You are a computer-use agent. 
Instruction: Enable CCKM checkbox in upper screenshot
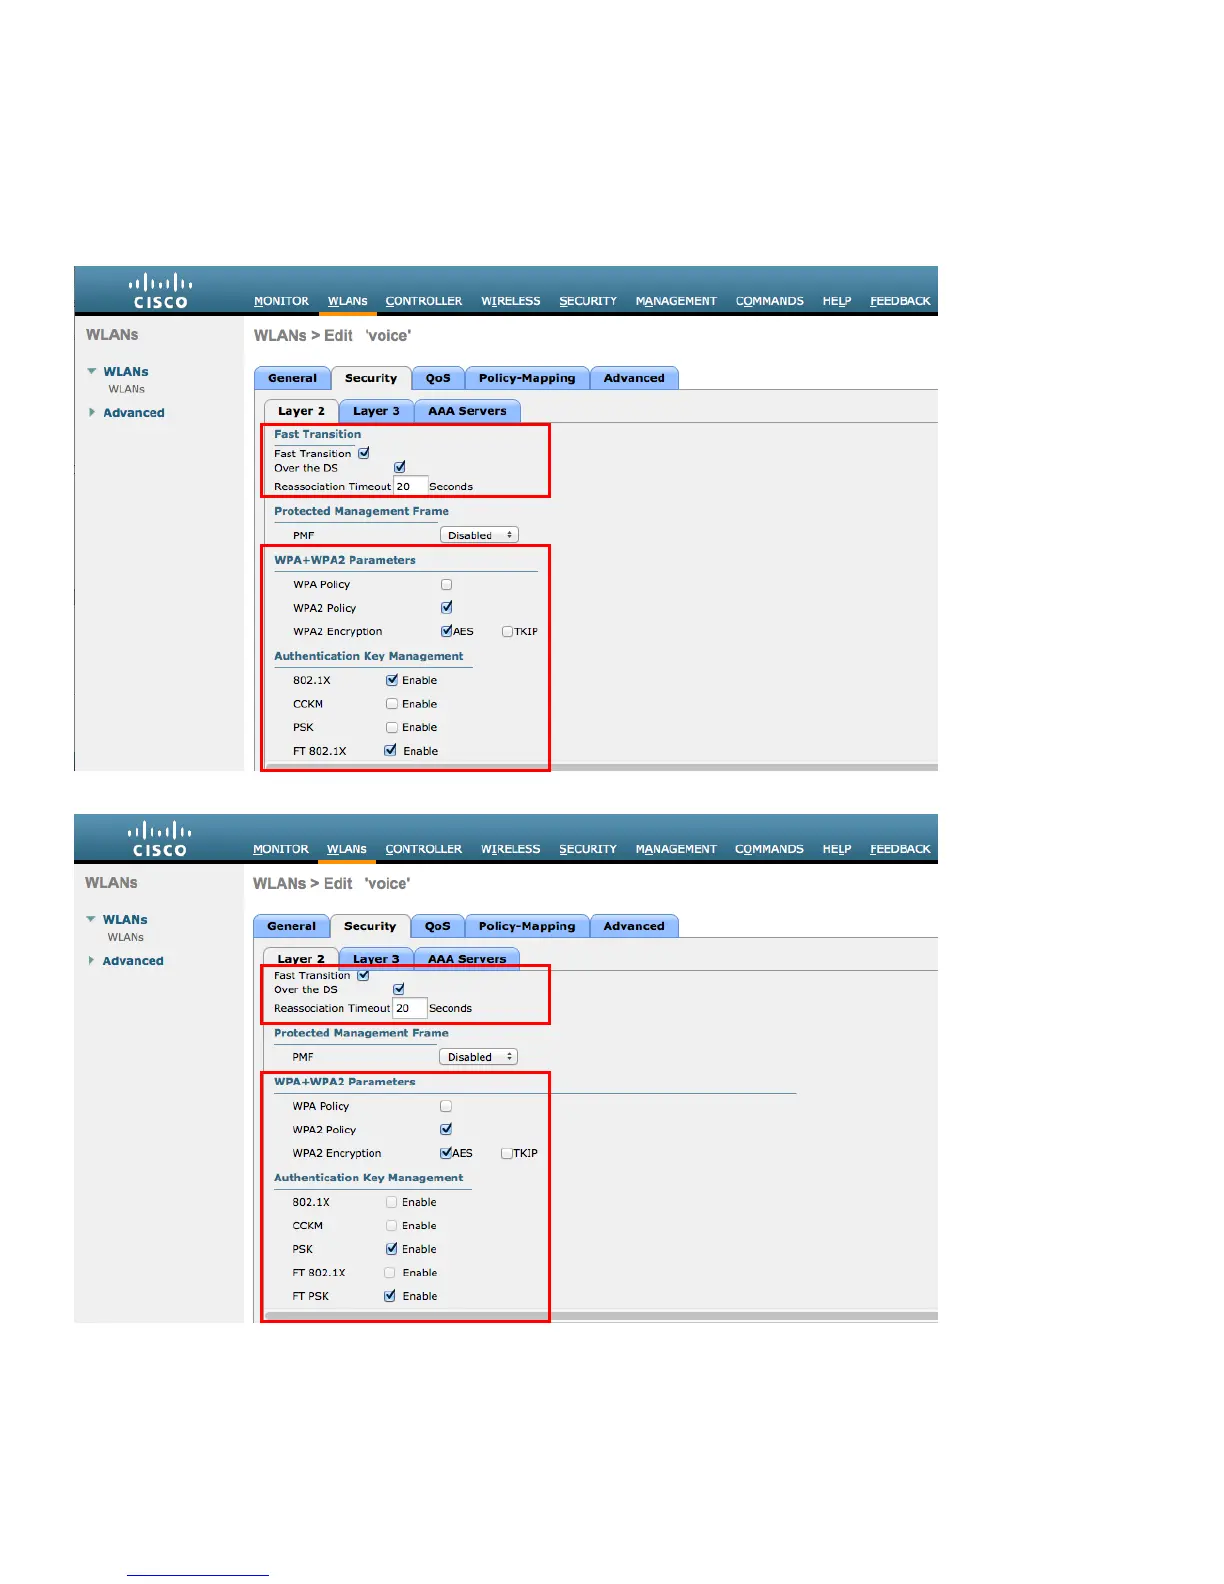coord(392,704)
